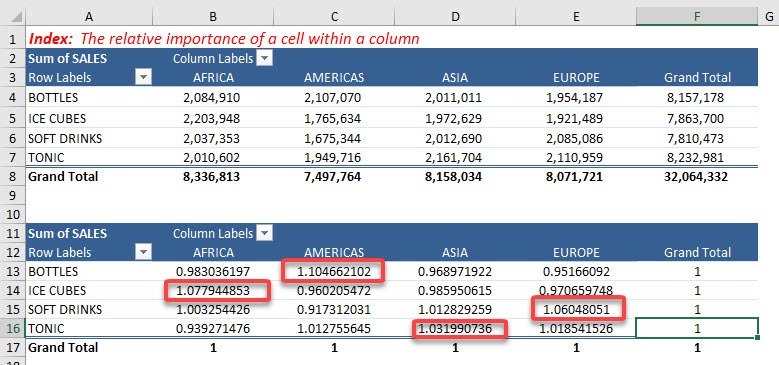The width and height of the screenshot is (779, 365).
Task: Click grand total cell 7,497,764
Action: click(x=332, y=176)
